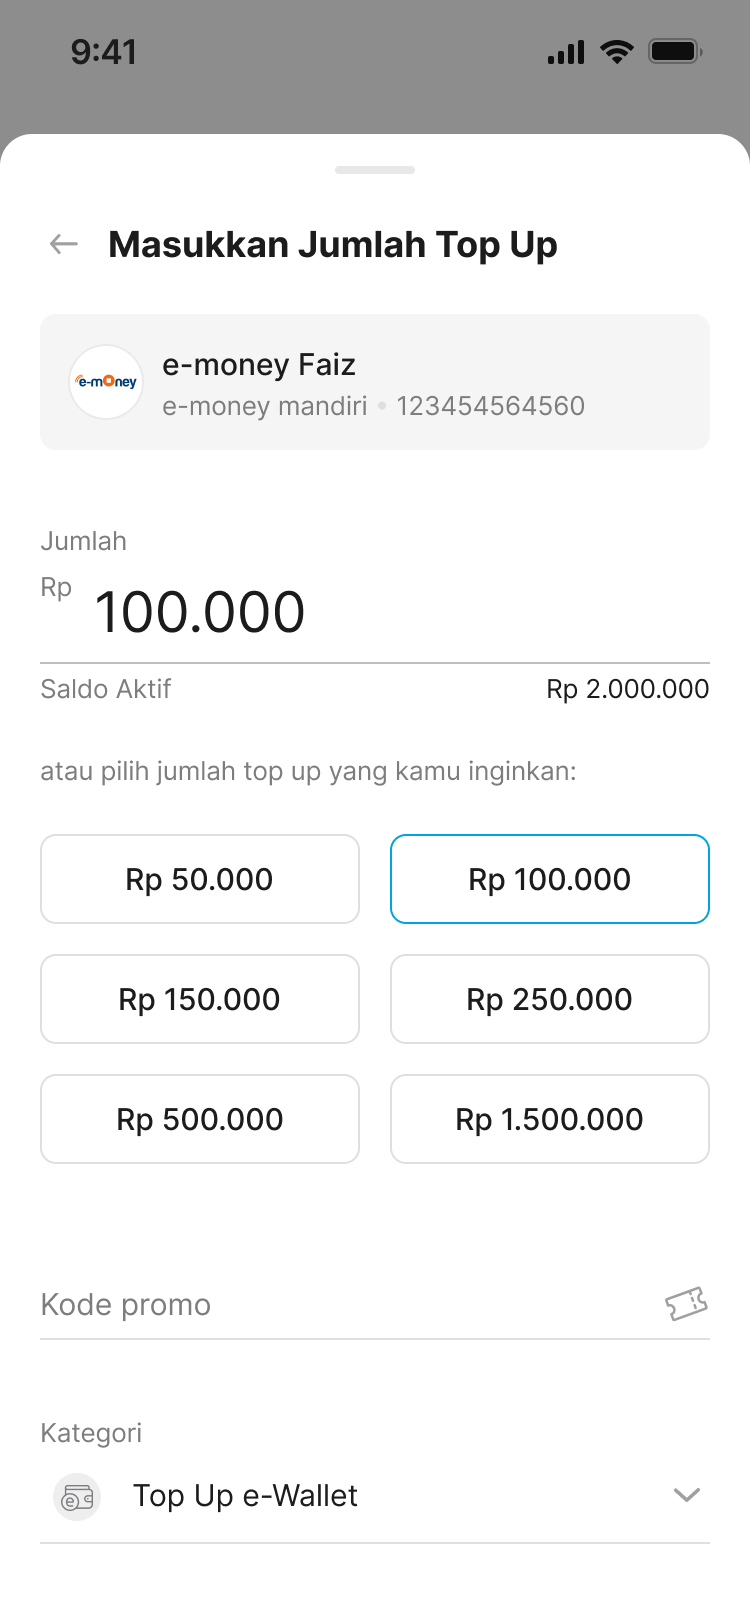This screenshot has height=1624, width=750.
Task: Tap the back arrow icon
Action: (x=64, y=244)
